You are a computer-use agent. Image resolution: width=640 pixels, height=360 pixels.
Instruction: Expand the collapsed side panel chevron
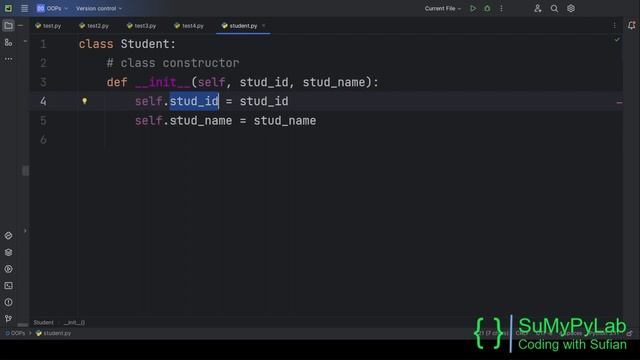[x=25, y=231]
